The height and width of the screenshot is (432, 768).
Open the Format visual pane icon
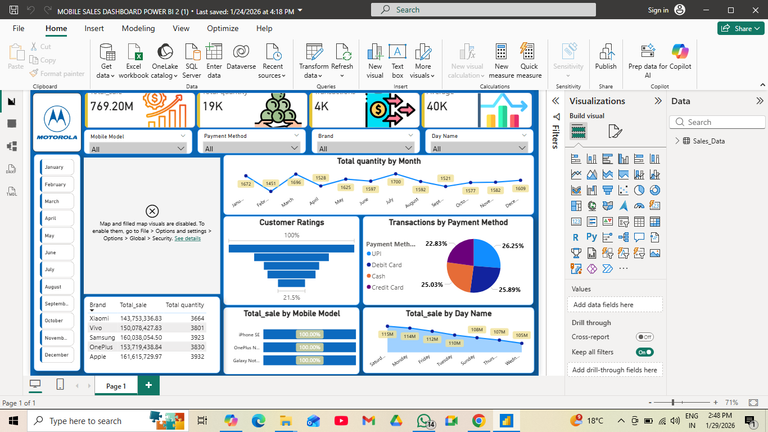[x=614, y=131]
